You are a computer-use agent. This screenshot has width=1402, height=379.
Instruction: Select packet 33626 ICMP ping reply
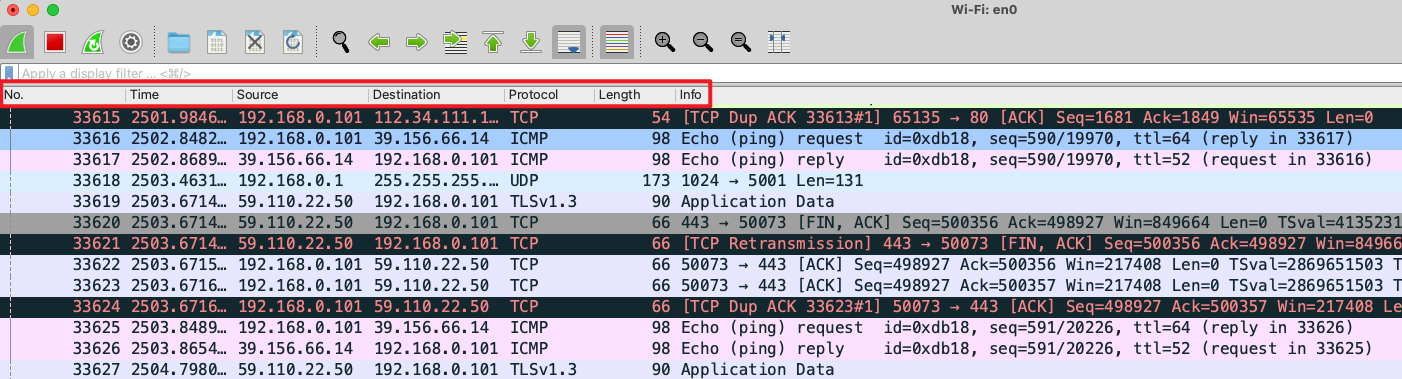(x=701, y=348)
